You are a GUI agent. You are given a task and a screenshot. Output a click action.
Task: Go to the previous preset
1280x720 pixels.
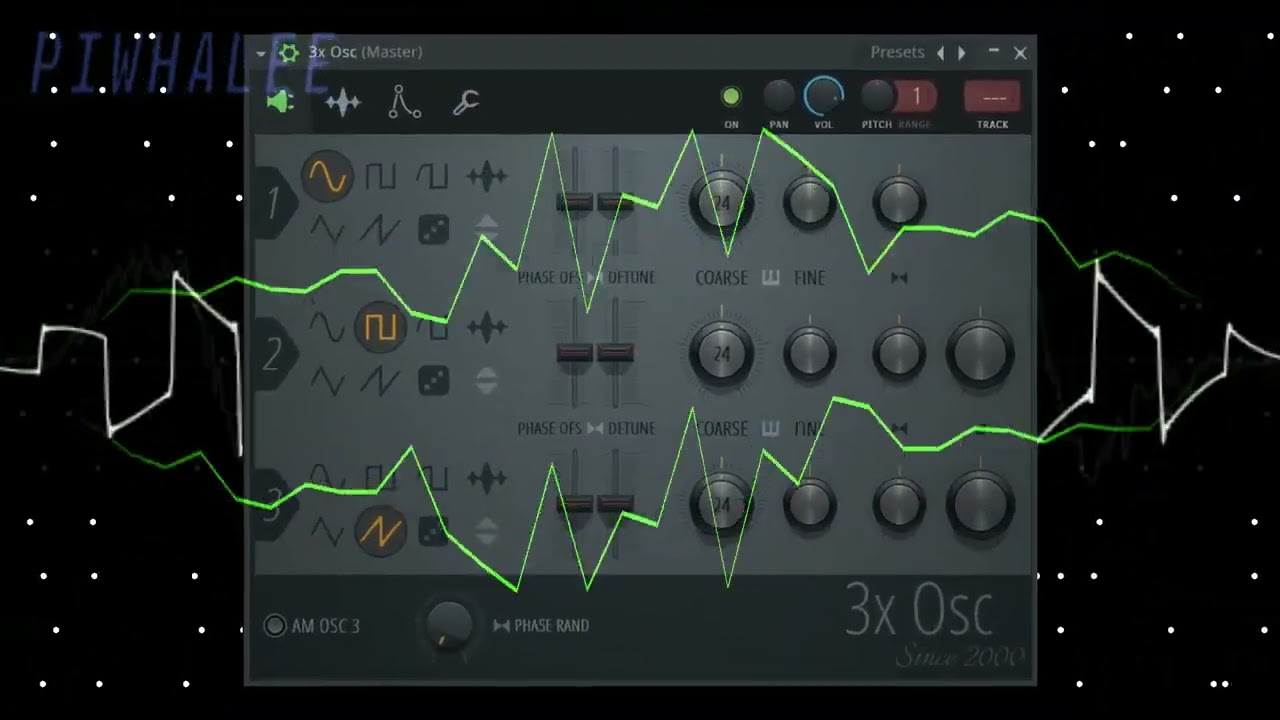(x=940, y=53)
